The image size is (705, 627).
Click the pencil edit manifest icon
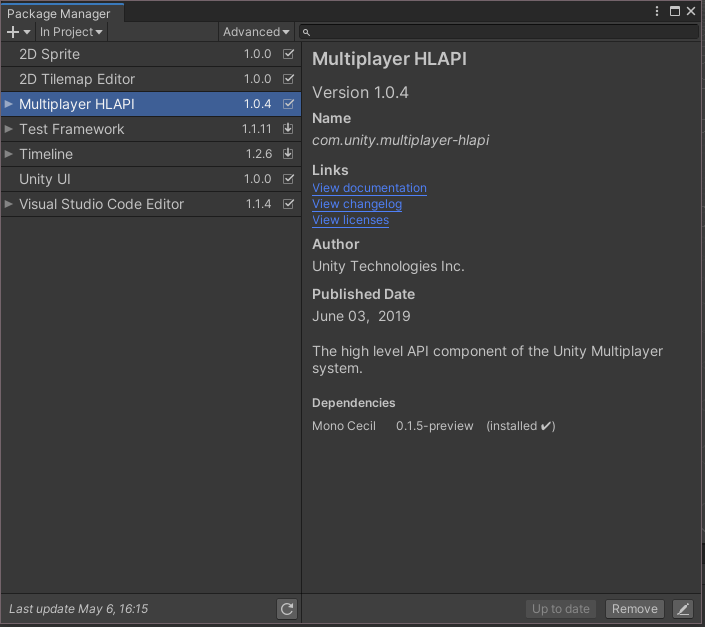[x=683, y=609]
